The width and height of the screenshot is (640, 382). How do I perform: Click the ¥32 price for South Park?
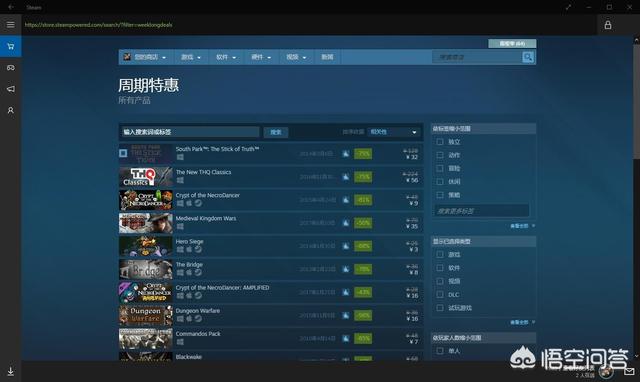click(x=412, y=157)
